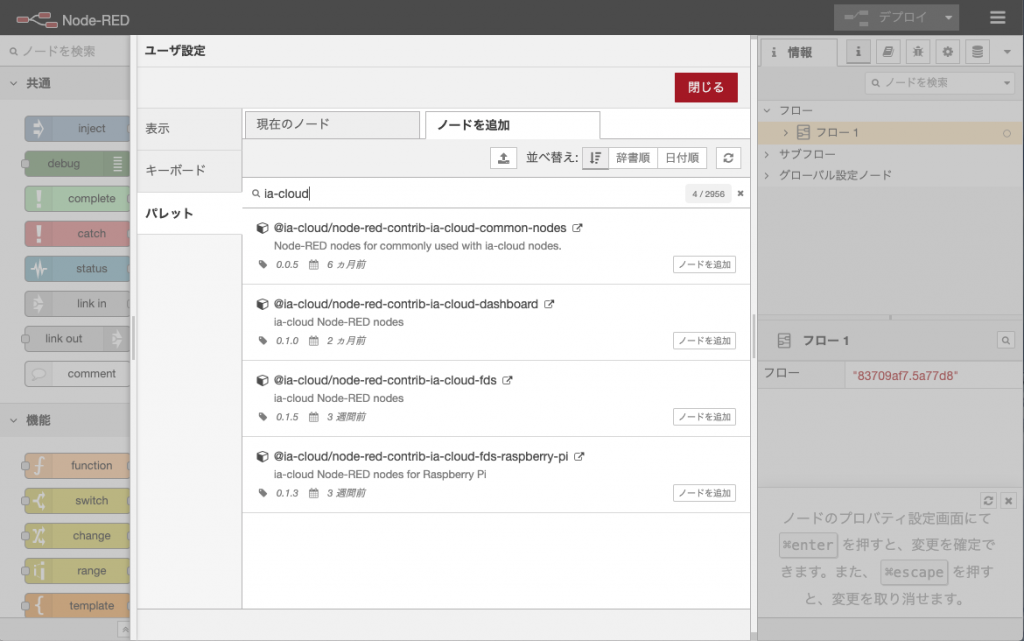Viewport: 1024px width, 641px height.
Task: Open the help sidebar (book icon)
Action: (887, 52)
